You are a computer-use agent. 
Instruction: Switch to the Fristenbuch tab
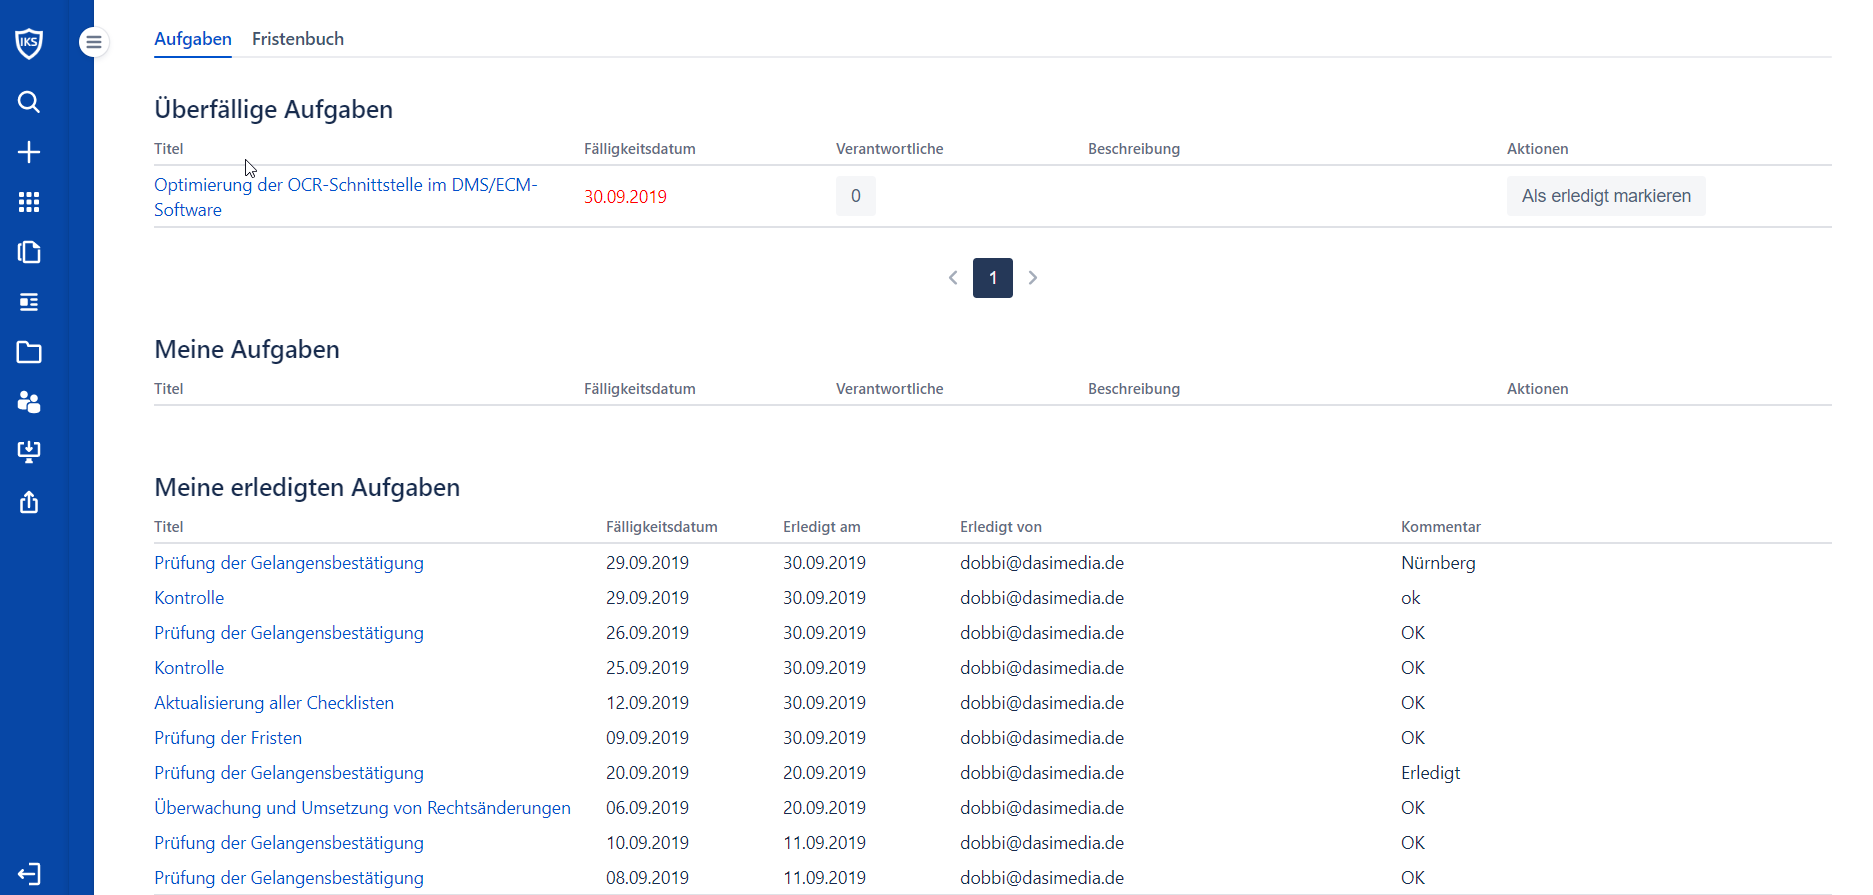pos(298,39)
